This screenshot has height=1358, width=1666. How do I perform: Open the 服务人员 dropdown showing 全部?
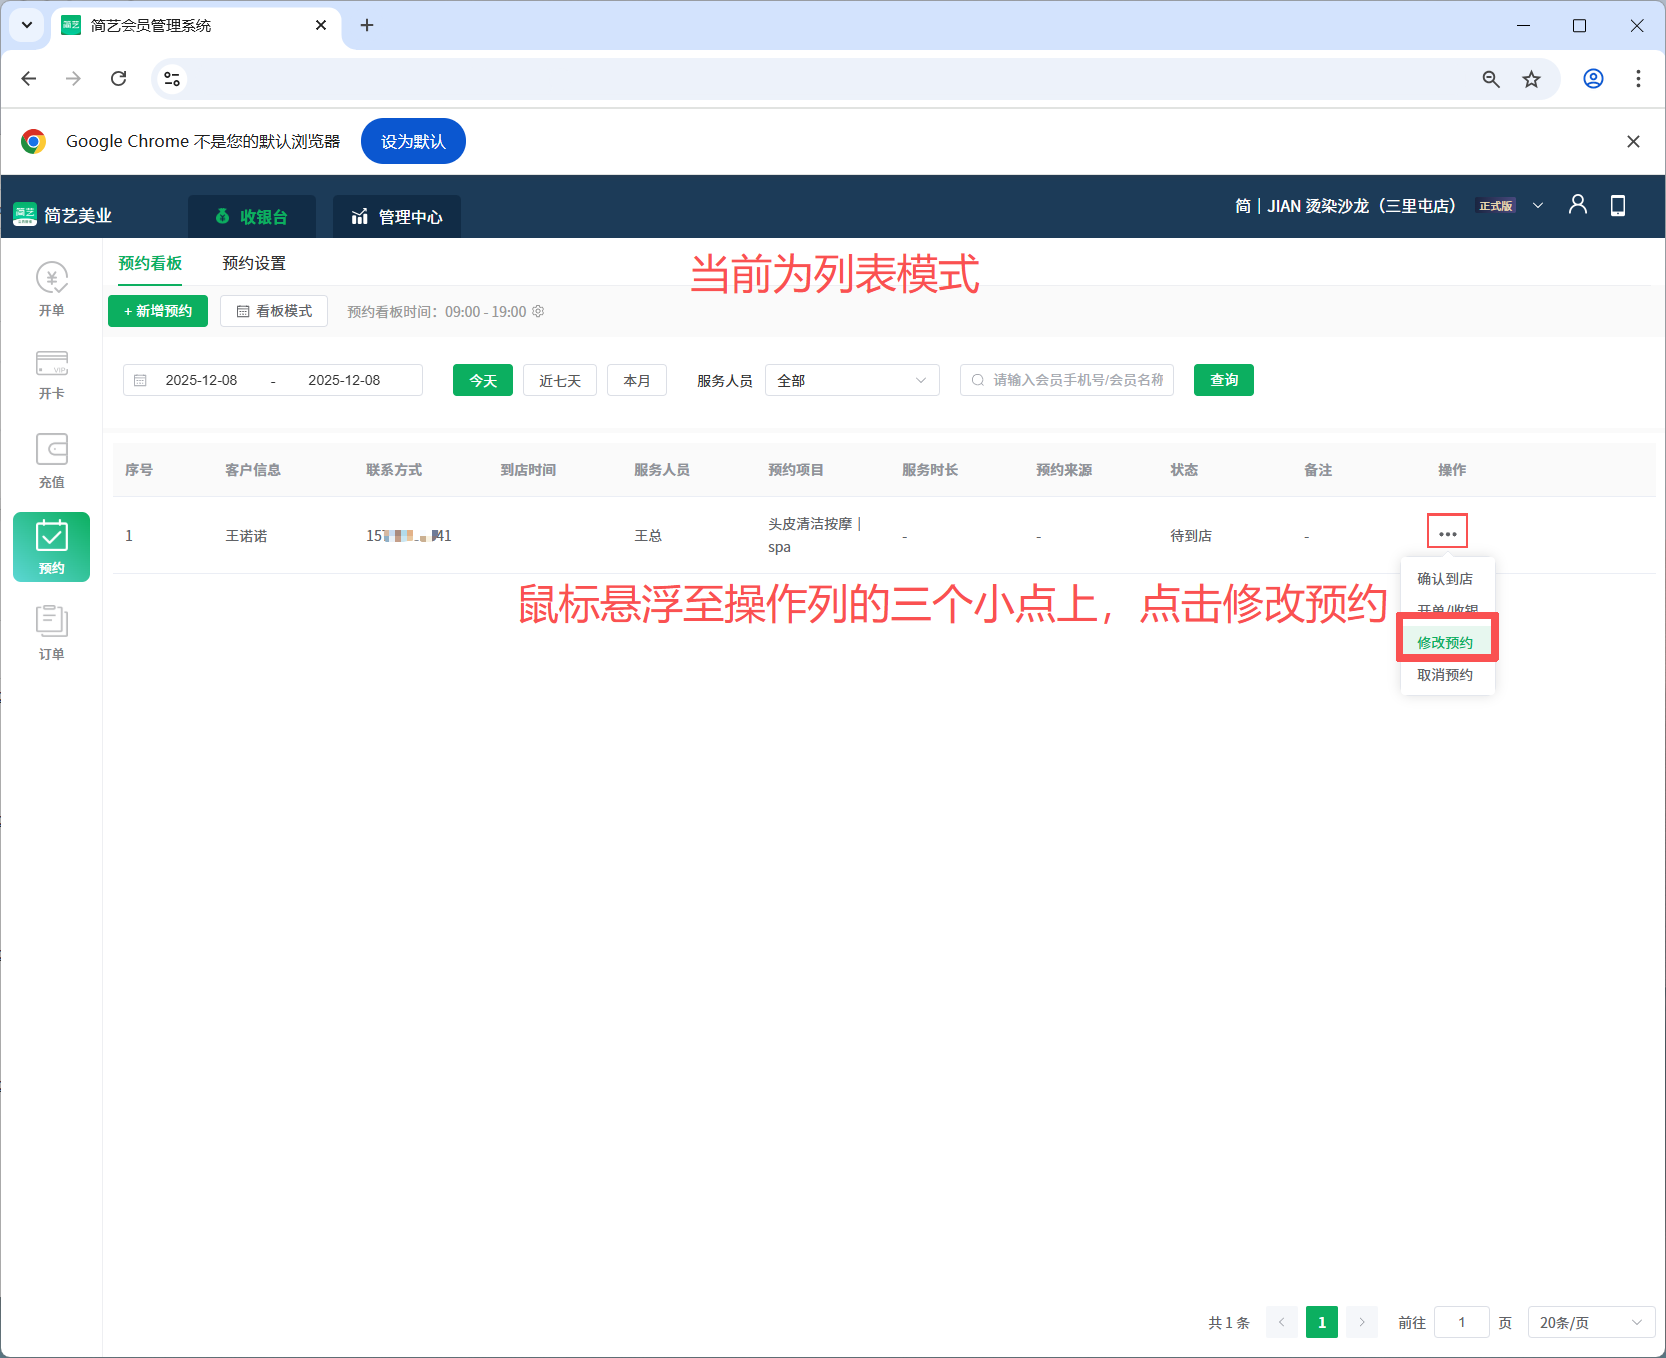pyautogui.click(x=851, y=380)
